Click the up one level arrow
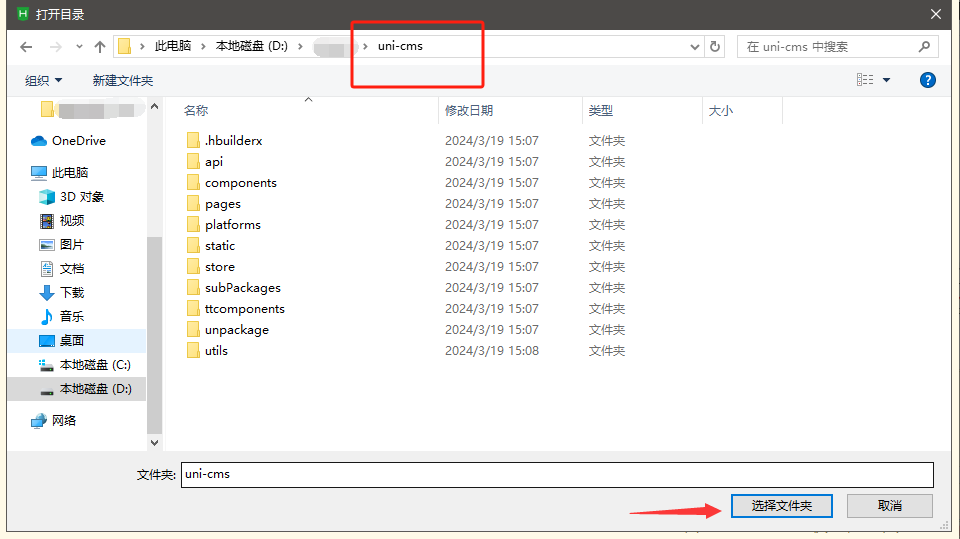The image size is (960, 539). pos(100,47)
